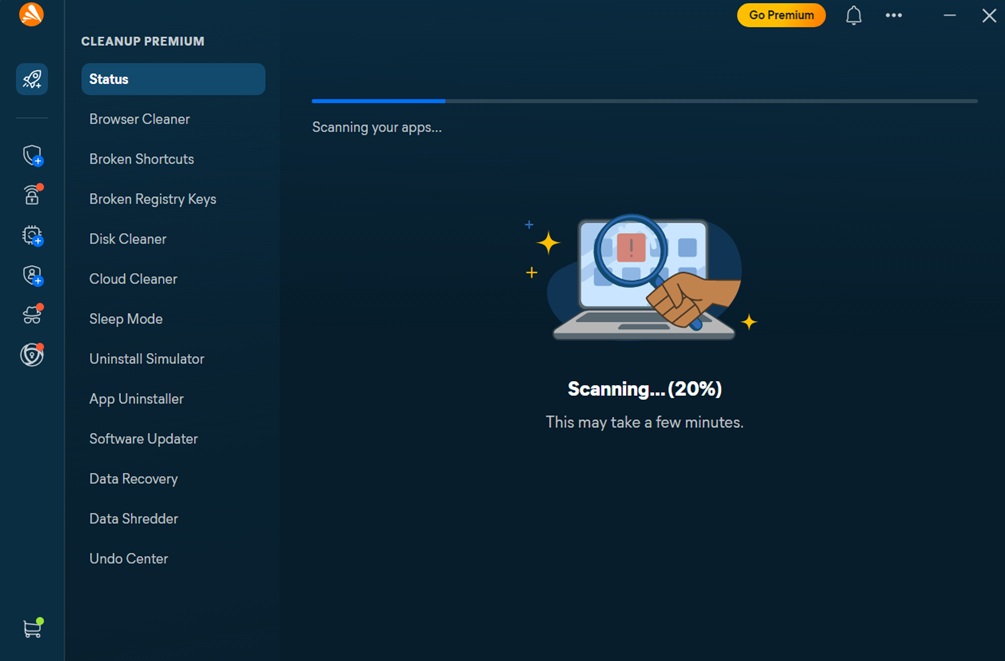Image resolution: width=1005 pixels, height=661 pixels.
Task: Click the scan progress bar
Action: 645,101
